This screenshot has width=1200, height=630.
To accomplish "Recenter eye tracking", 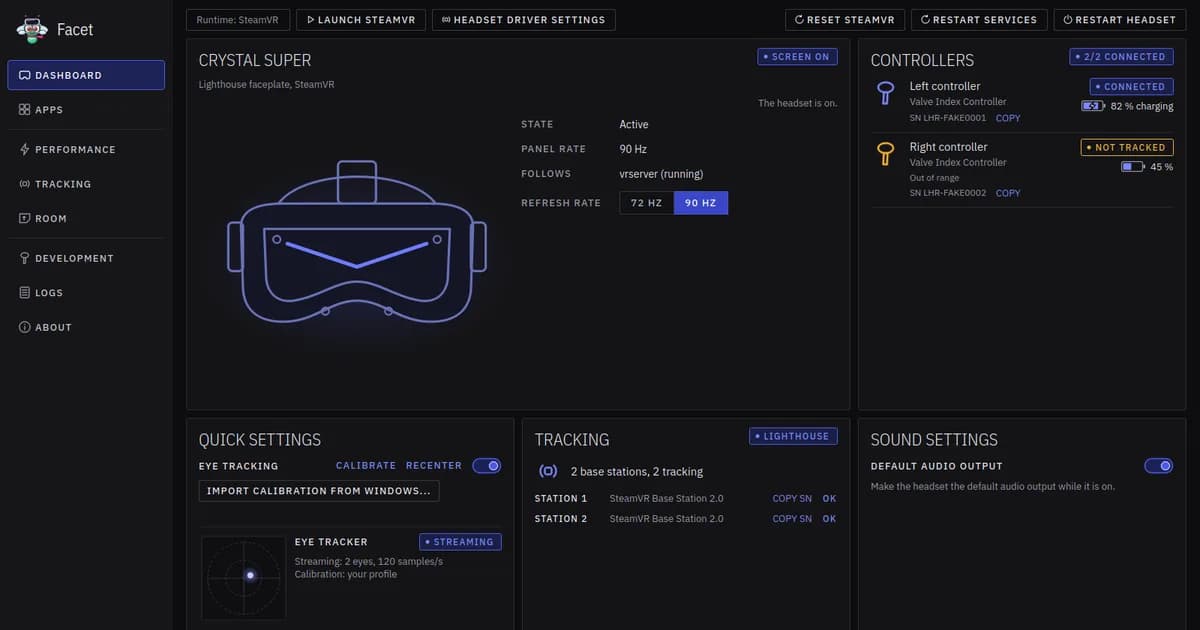I will [434, 466].
